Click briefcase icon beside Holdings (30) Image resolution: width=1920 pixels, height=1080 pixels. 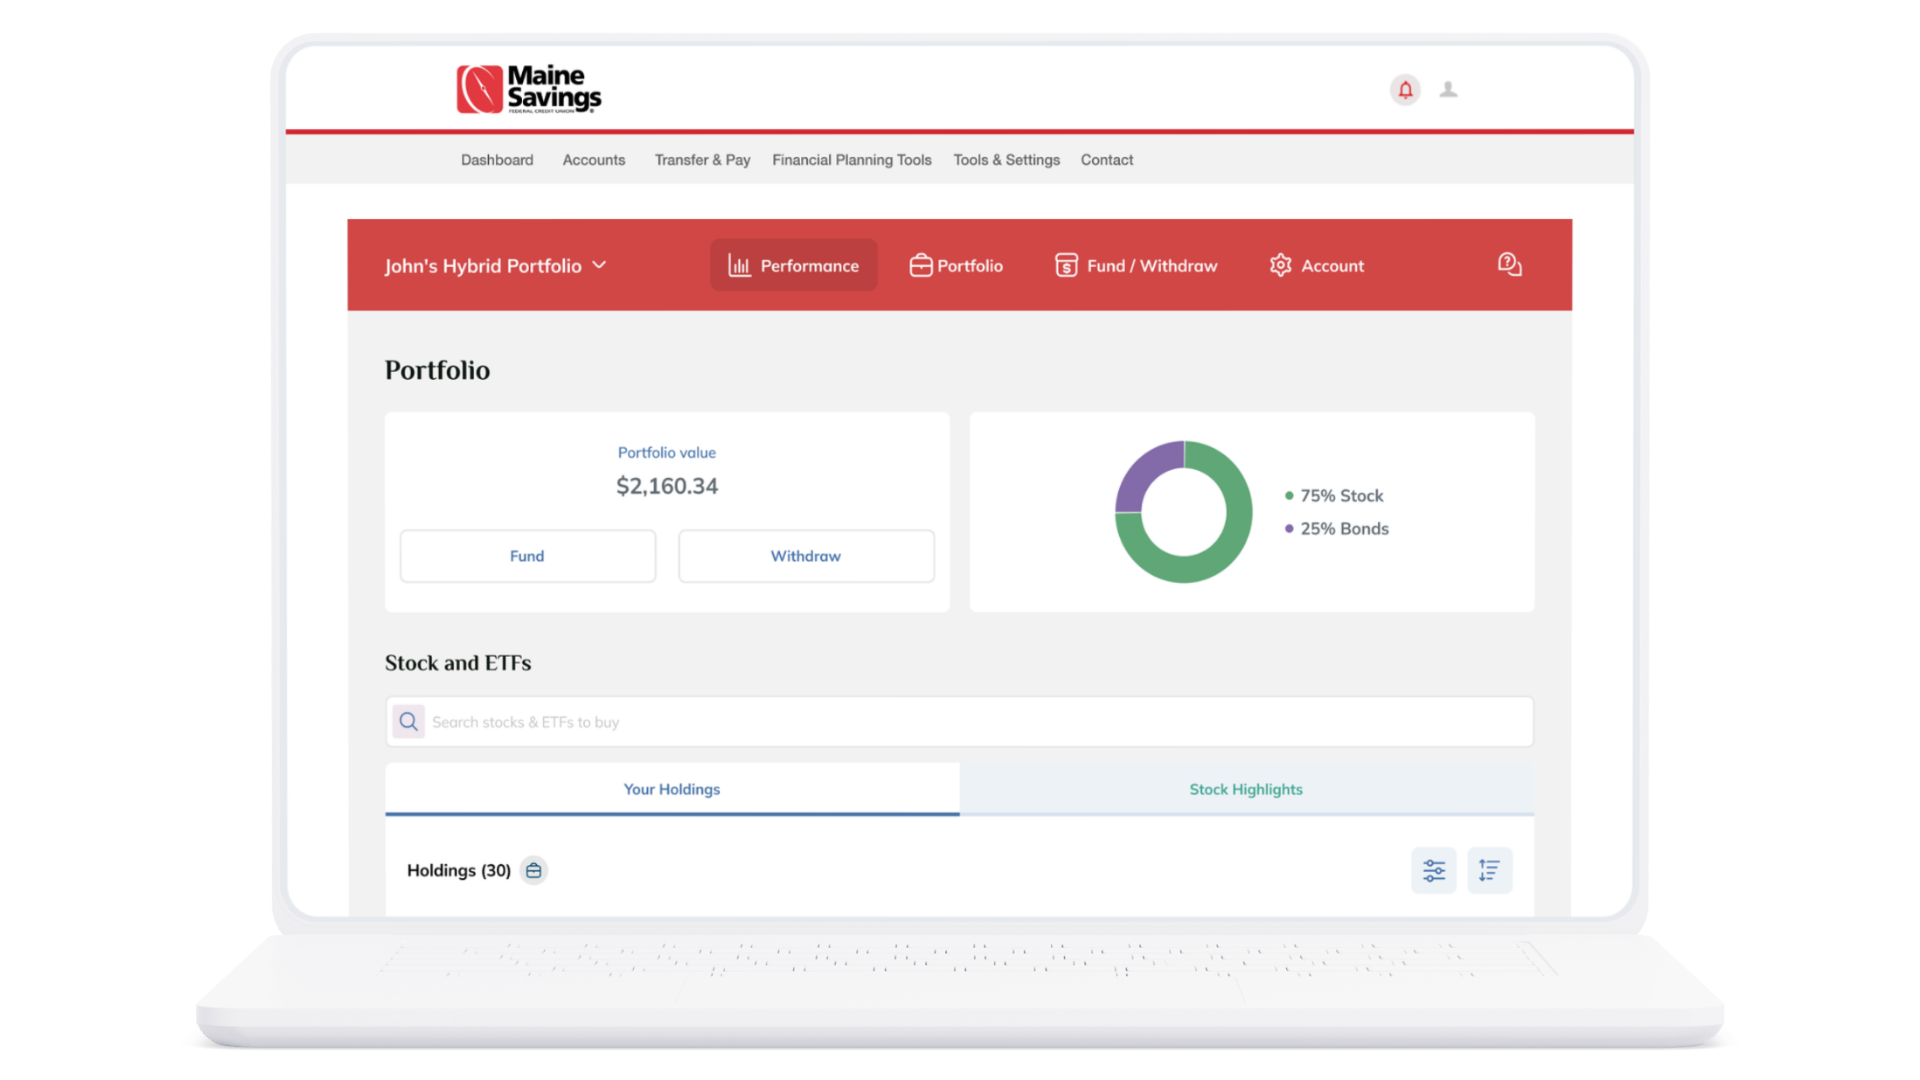click(534, 870)
